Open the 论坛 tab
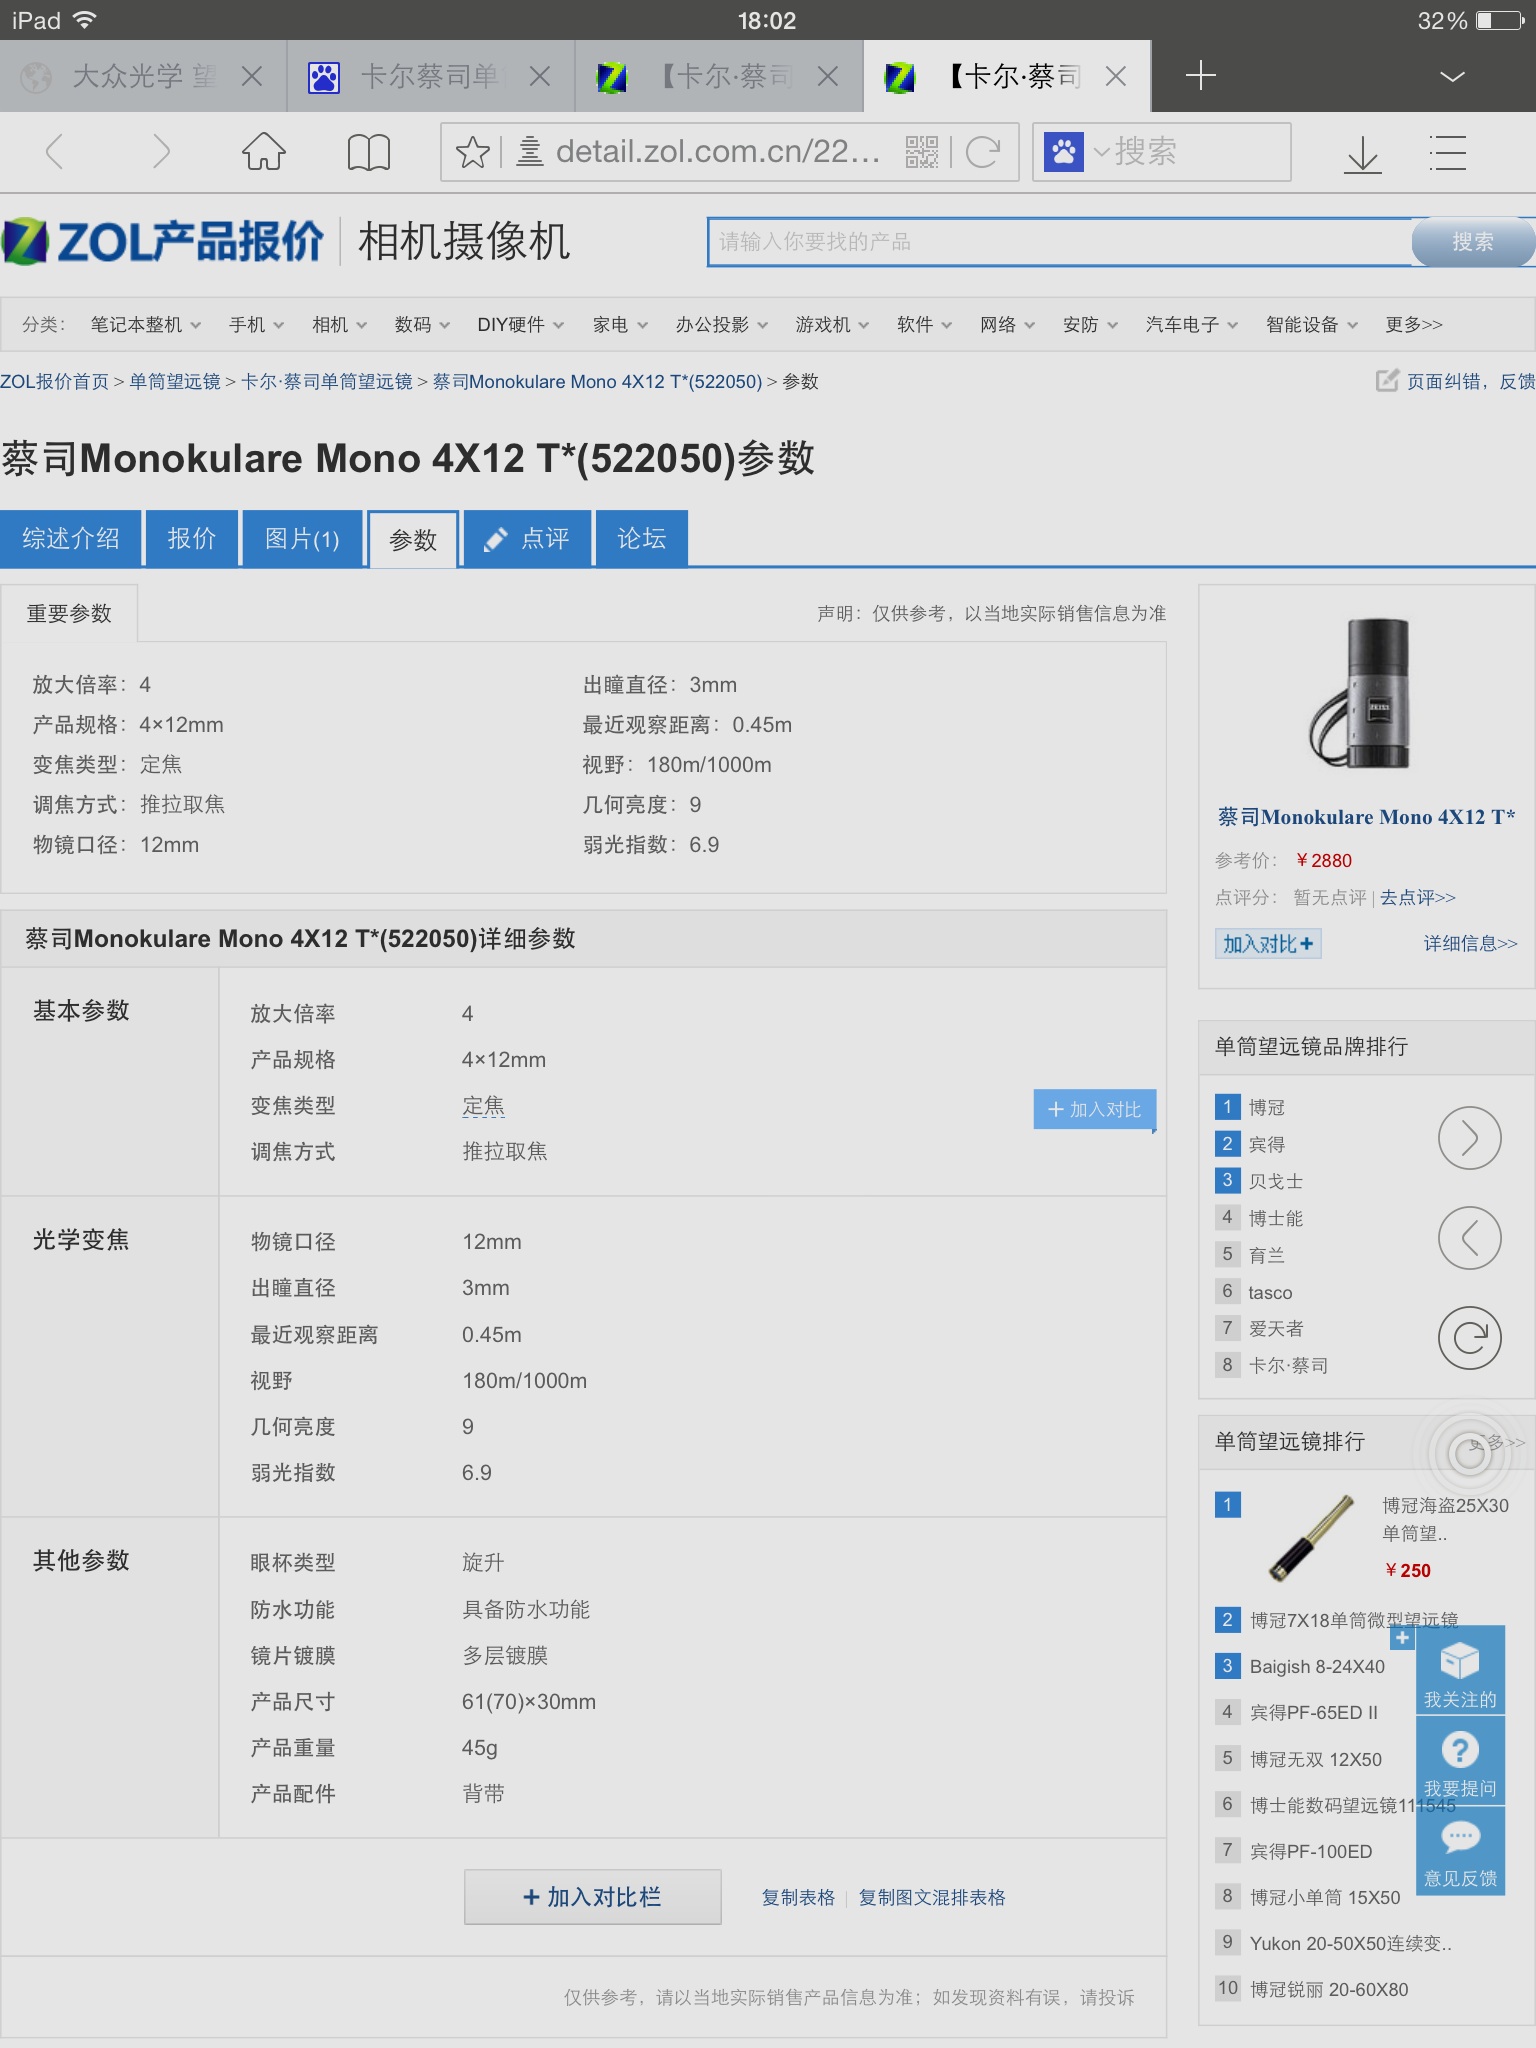This screenshot has height=2048, width=1536. [x=641, y=539]
